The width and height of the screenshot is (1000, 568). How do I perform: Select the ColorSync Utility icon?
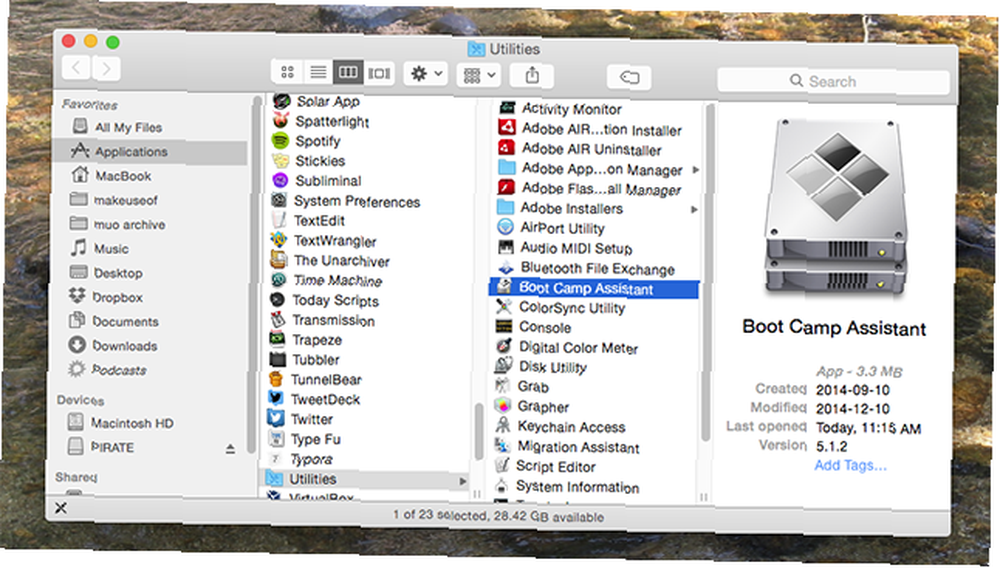click(504, 306)
